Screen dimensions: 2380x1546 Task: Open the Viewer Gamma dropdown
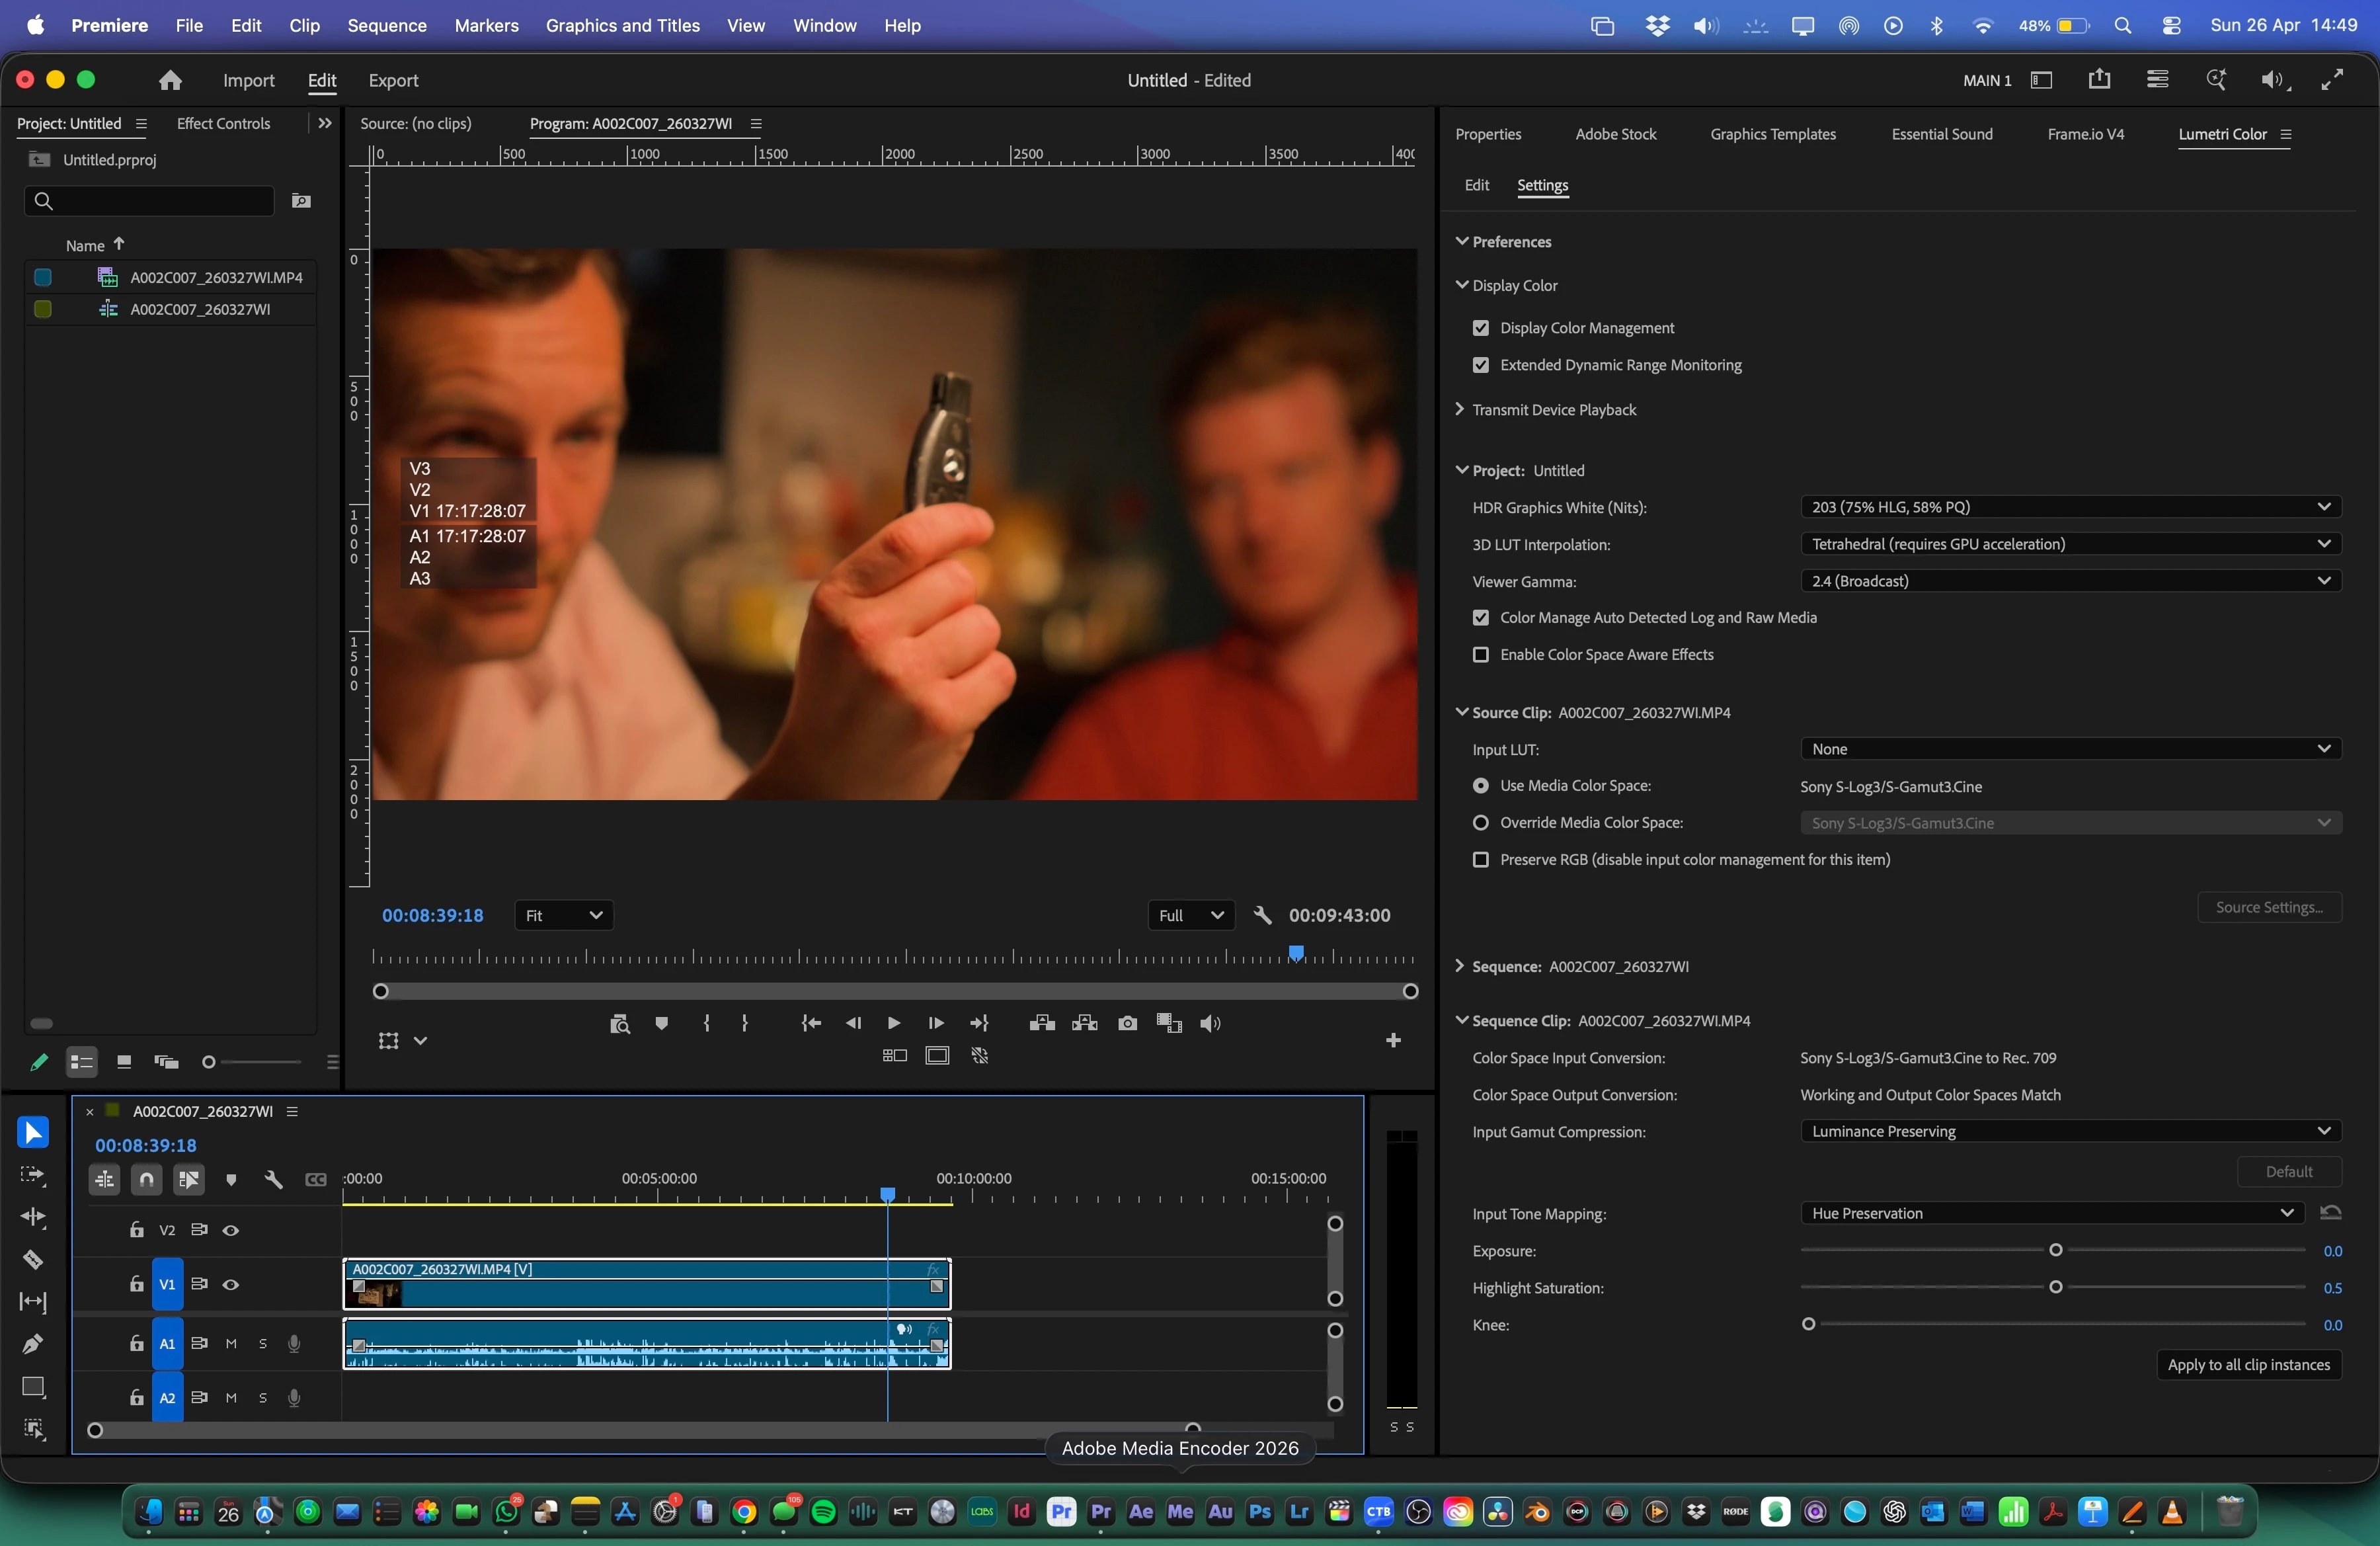pyautogui.click(x=2069, y=581)
